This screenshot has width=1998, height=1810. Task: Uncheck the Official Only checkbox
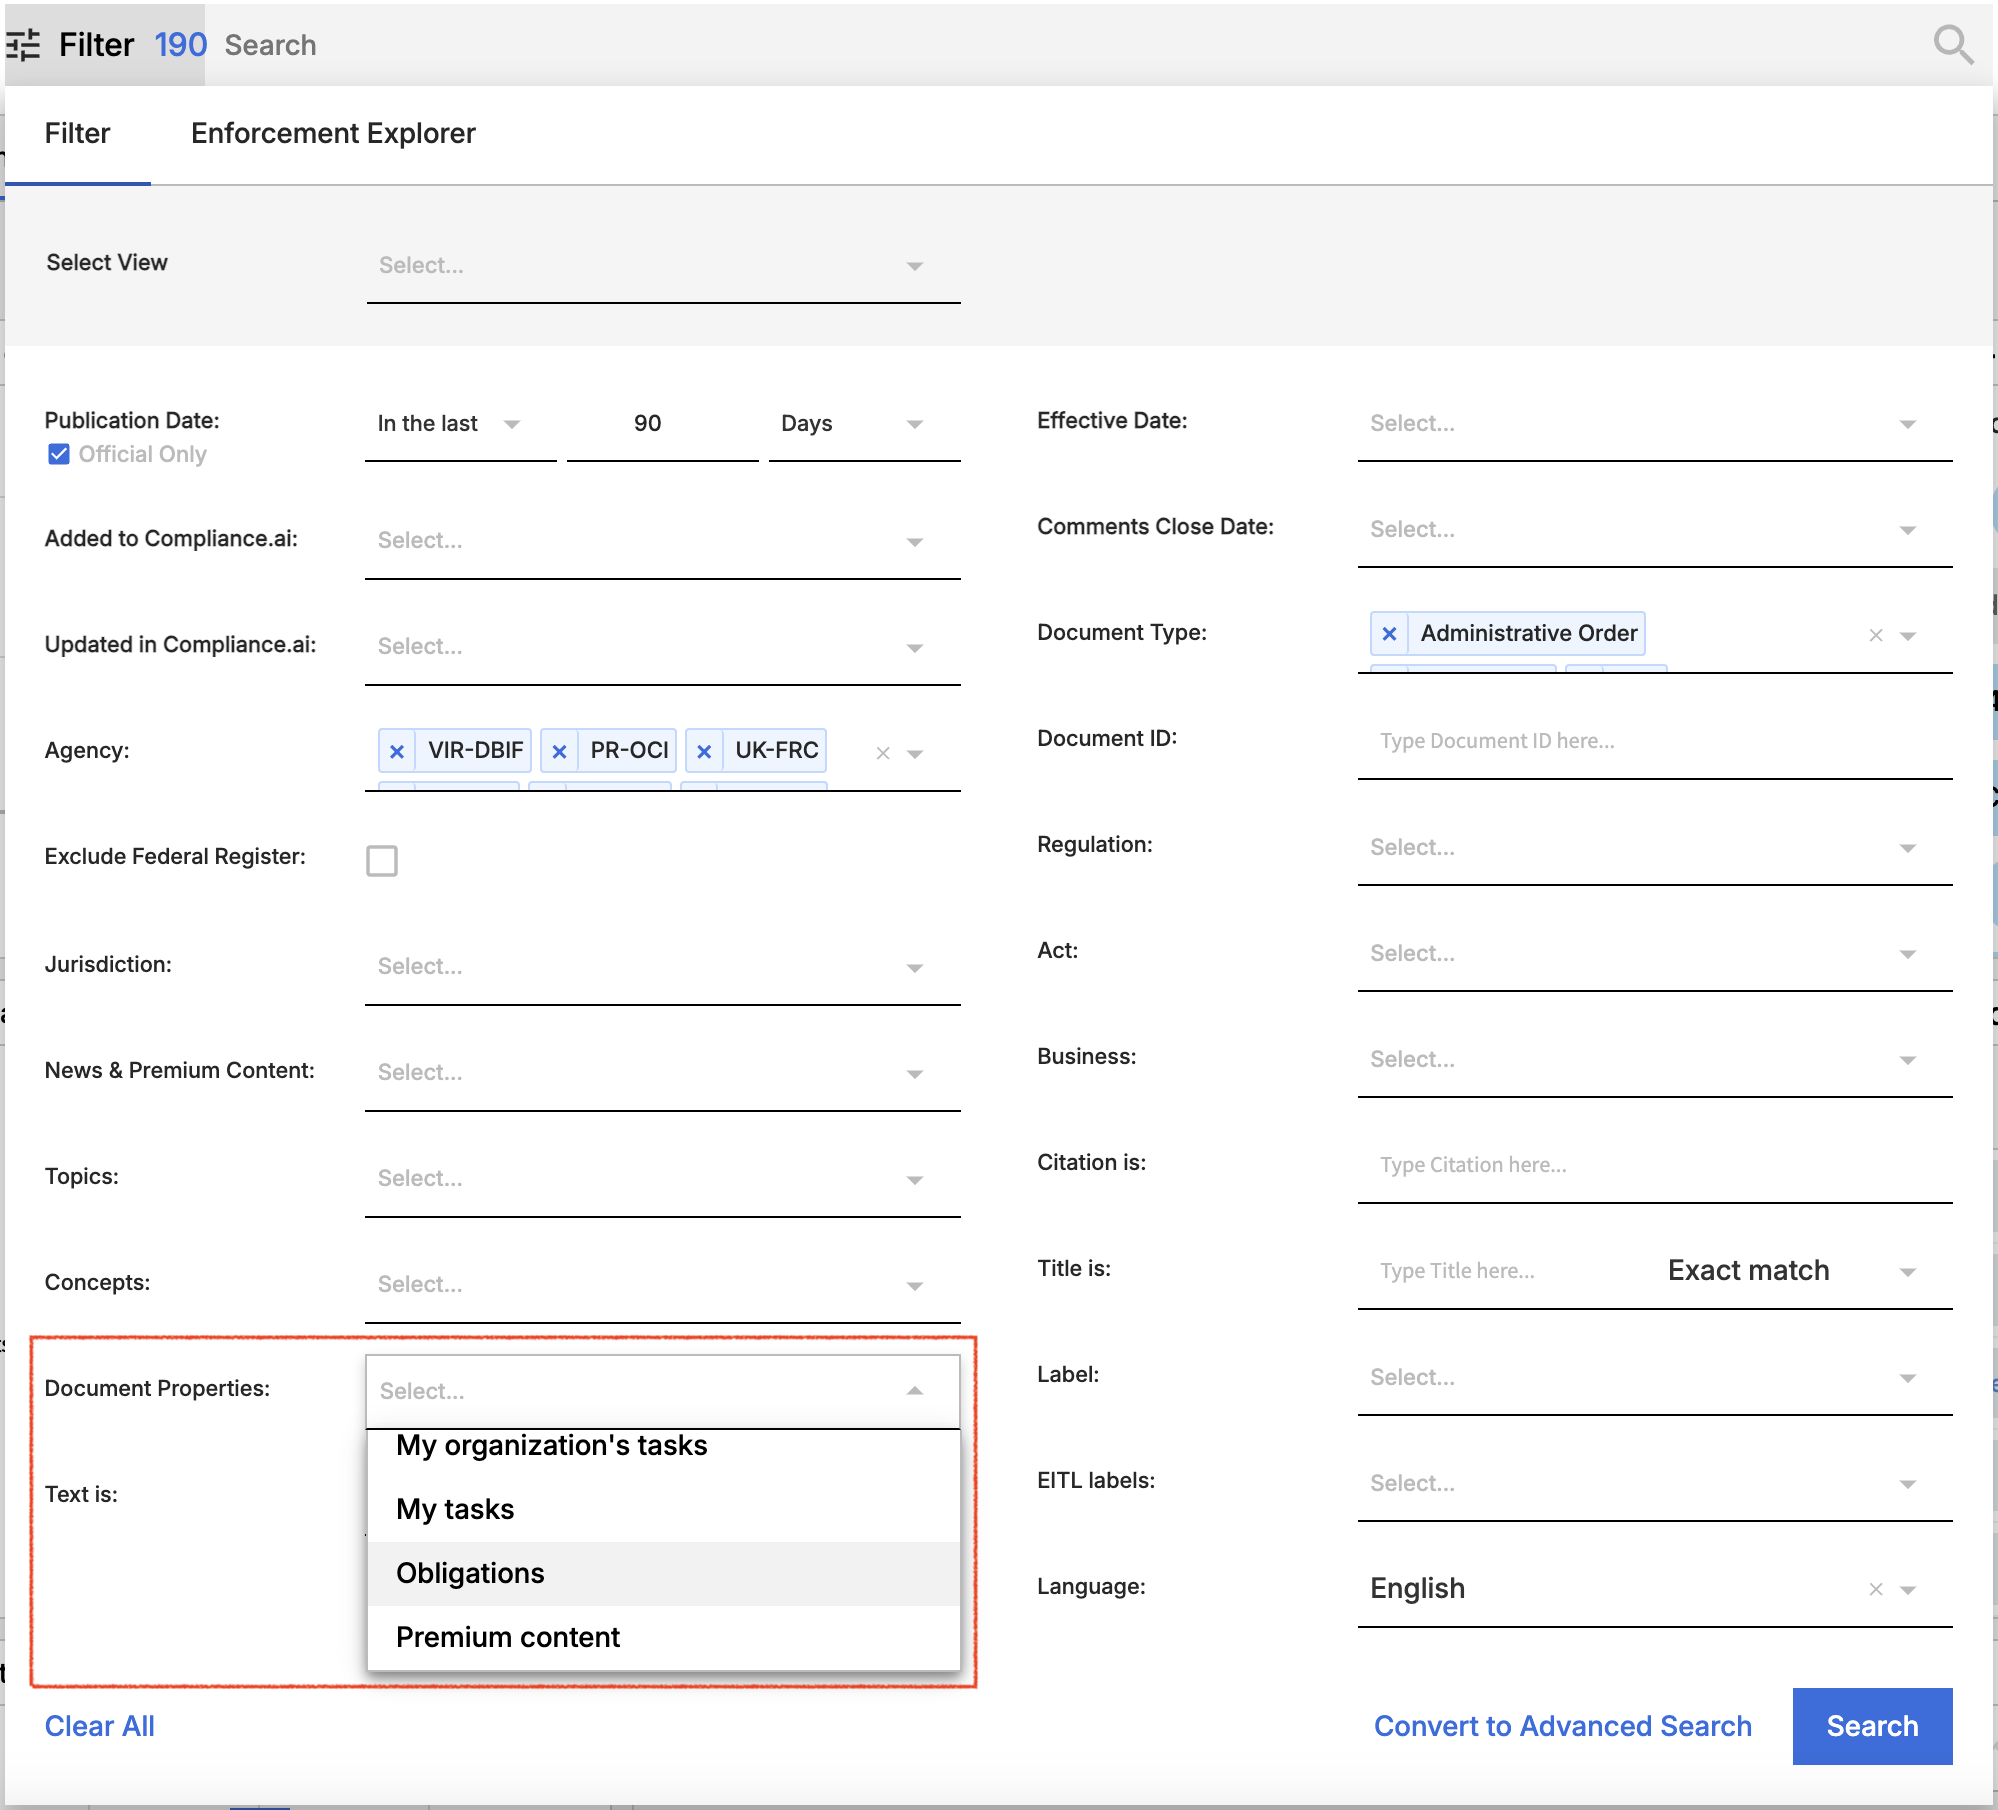(59, 454)
